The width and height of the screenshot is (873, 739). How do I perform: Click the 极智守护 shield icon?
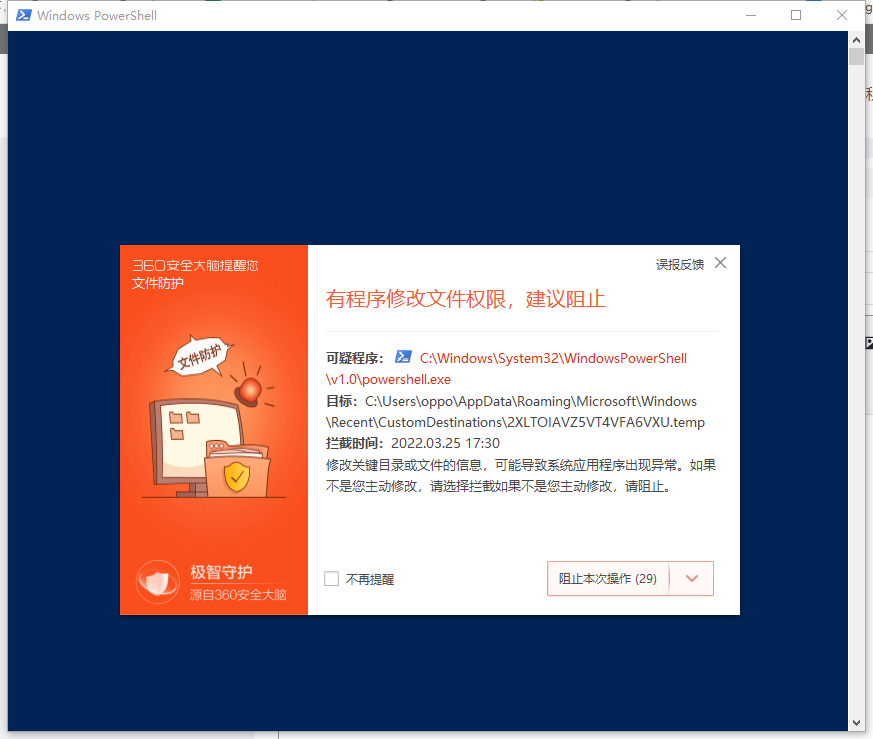(x=158, y=582)
